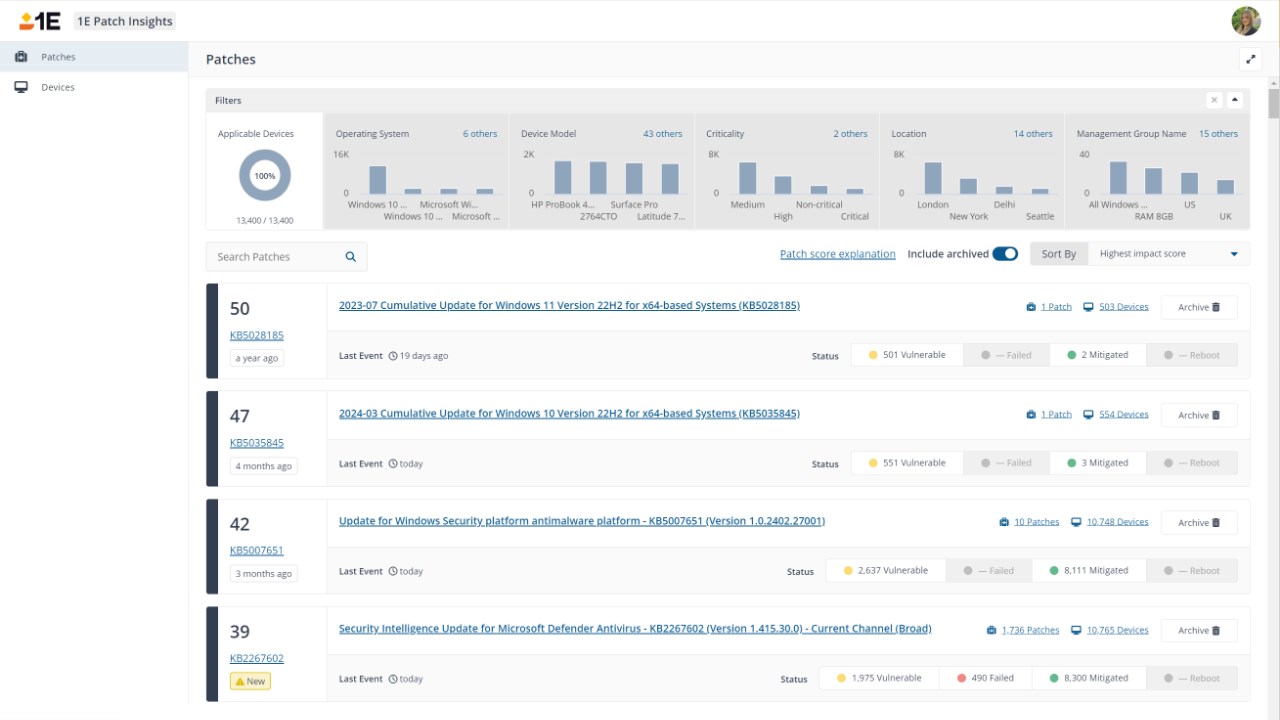Open KB5028185 link

(257, 335)
